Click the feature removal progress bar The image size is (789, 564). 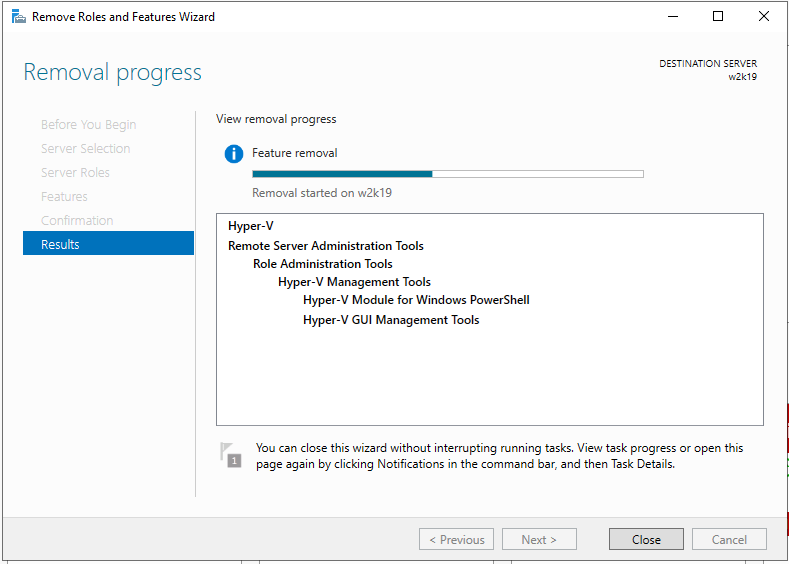pos(447,174)
